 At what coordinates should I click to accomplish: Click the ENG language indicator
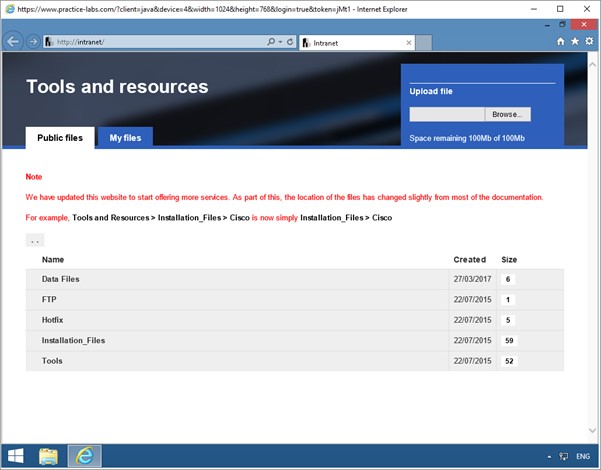(x=583, y=456)
